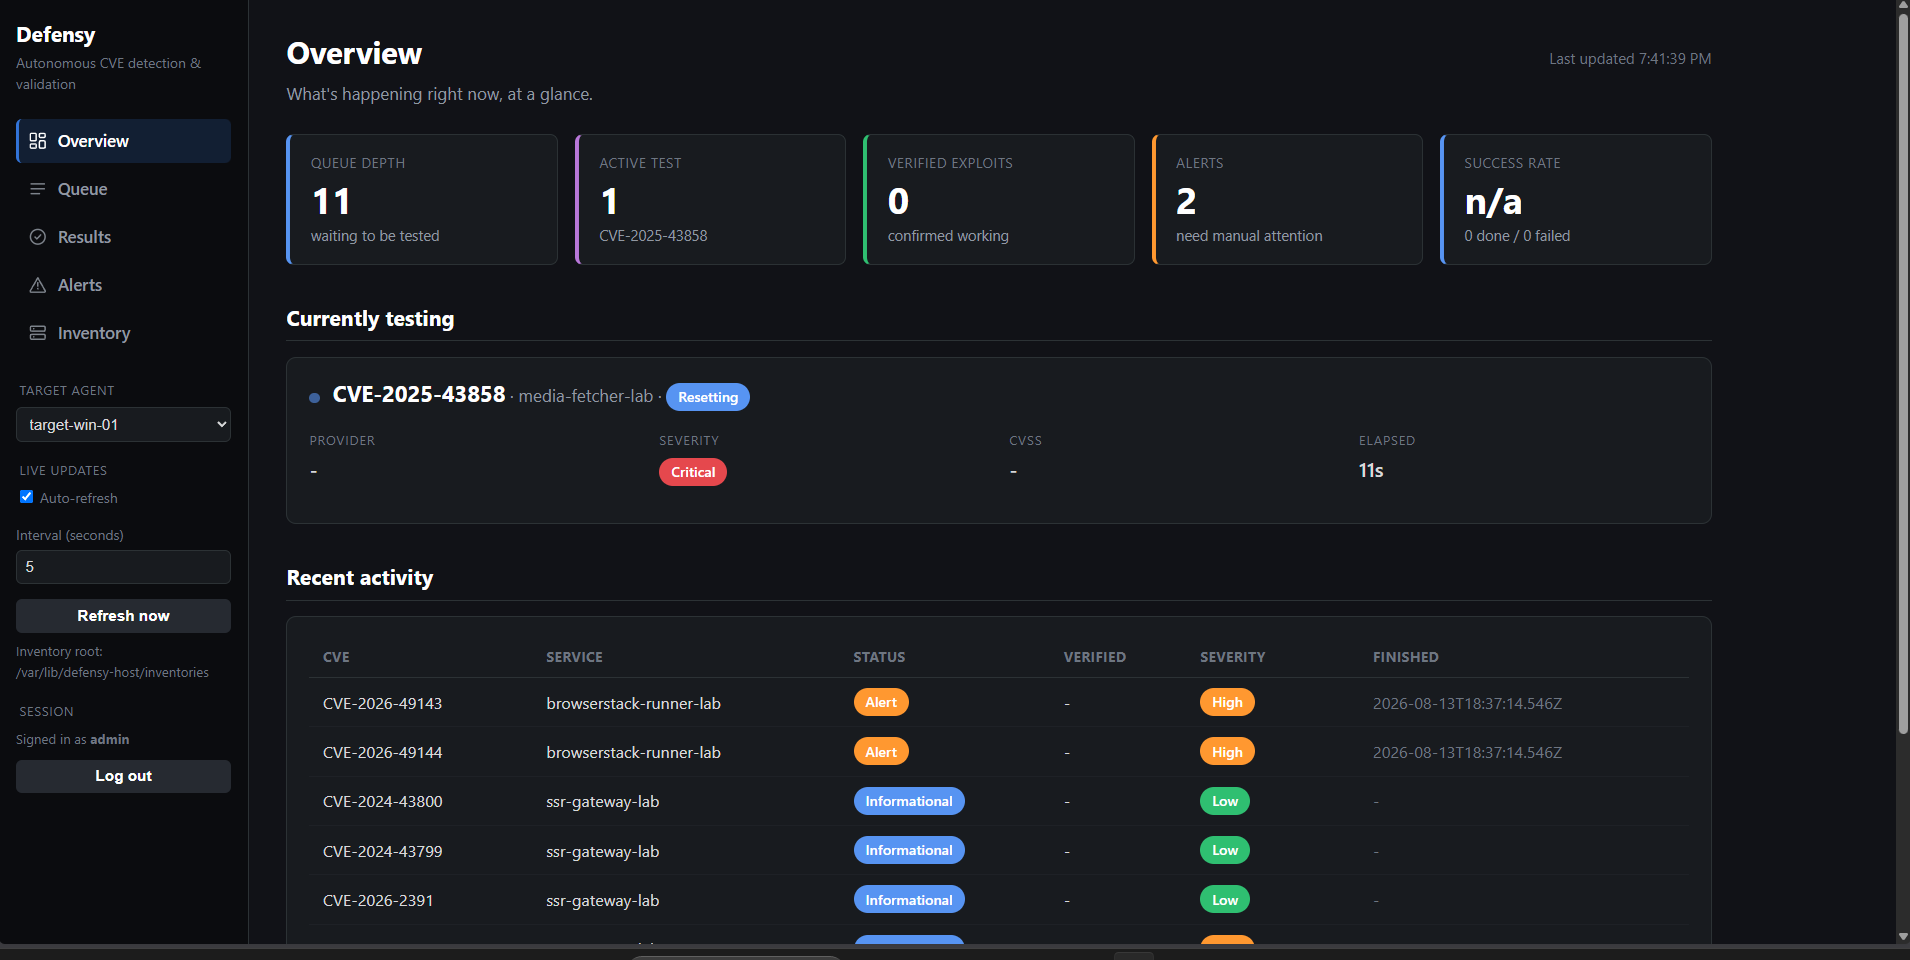
Task: Click the STATUS column header
Action: click(879, 657)
